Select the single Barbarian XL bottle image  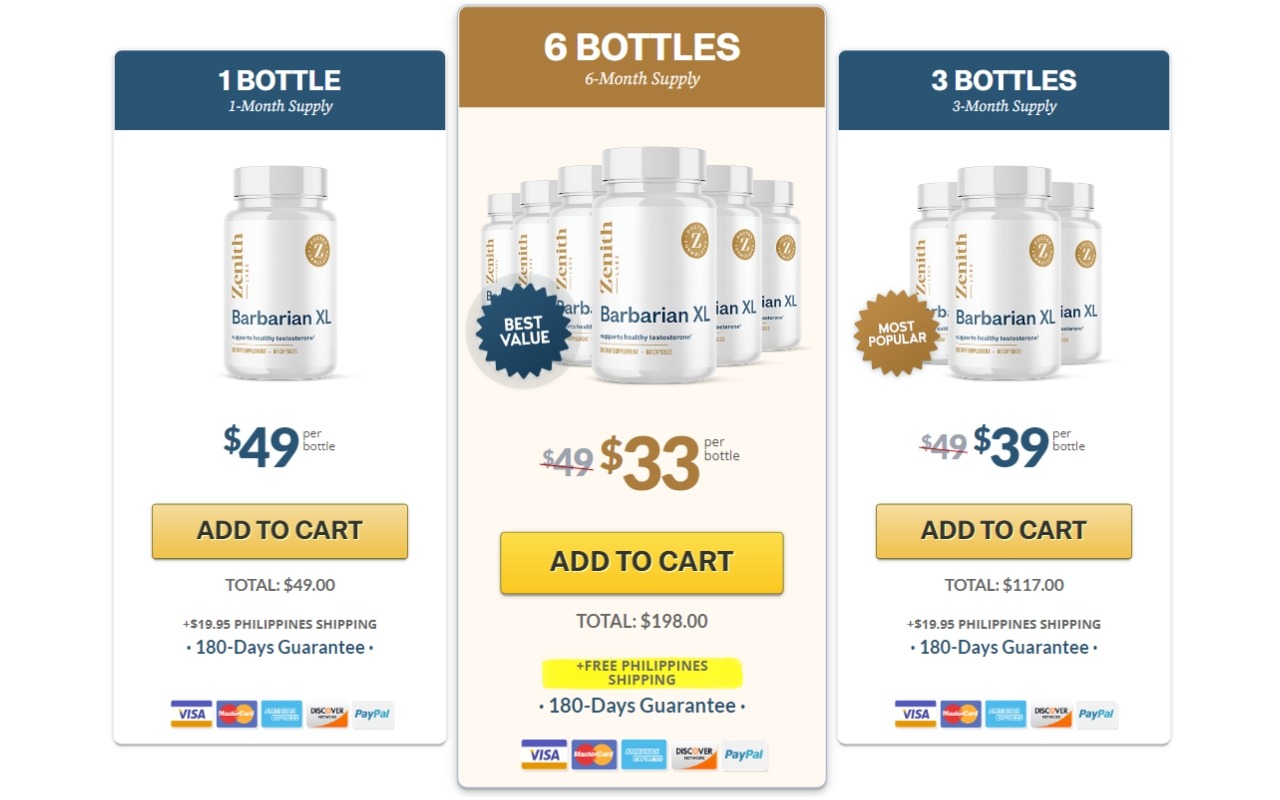[x=280, y=273]
